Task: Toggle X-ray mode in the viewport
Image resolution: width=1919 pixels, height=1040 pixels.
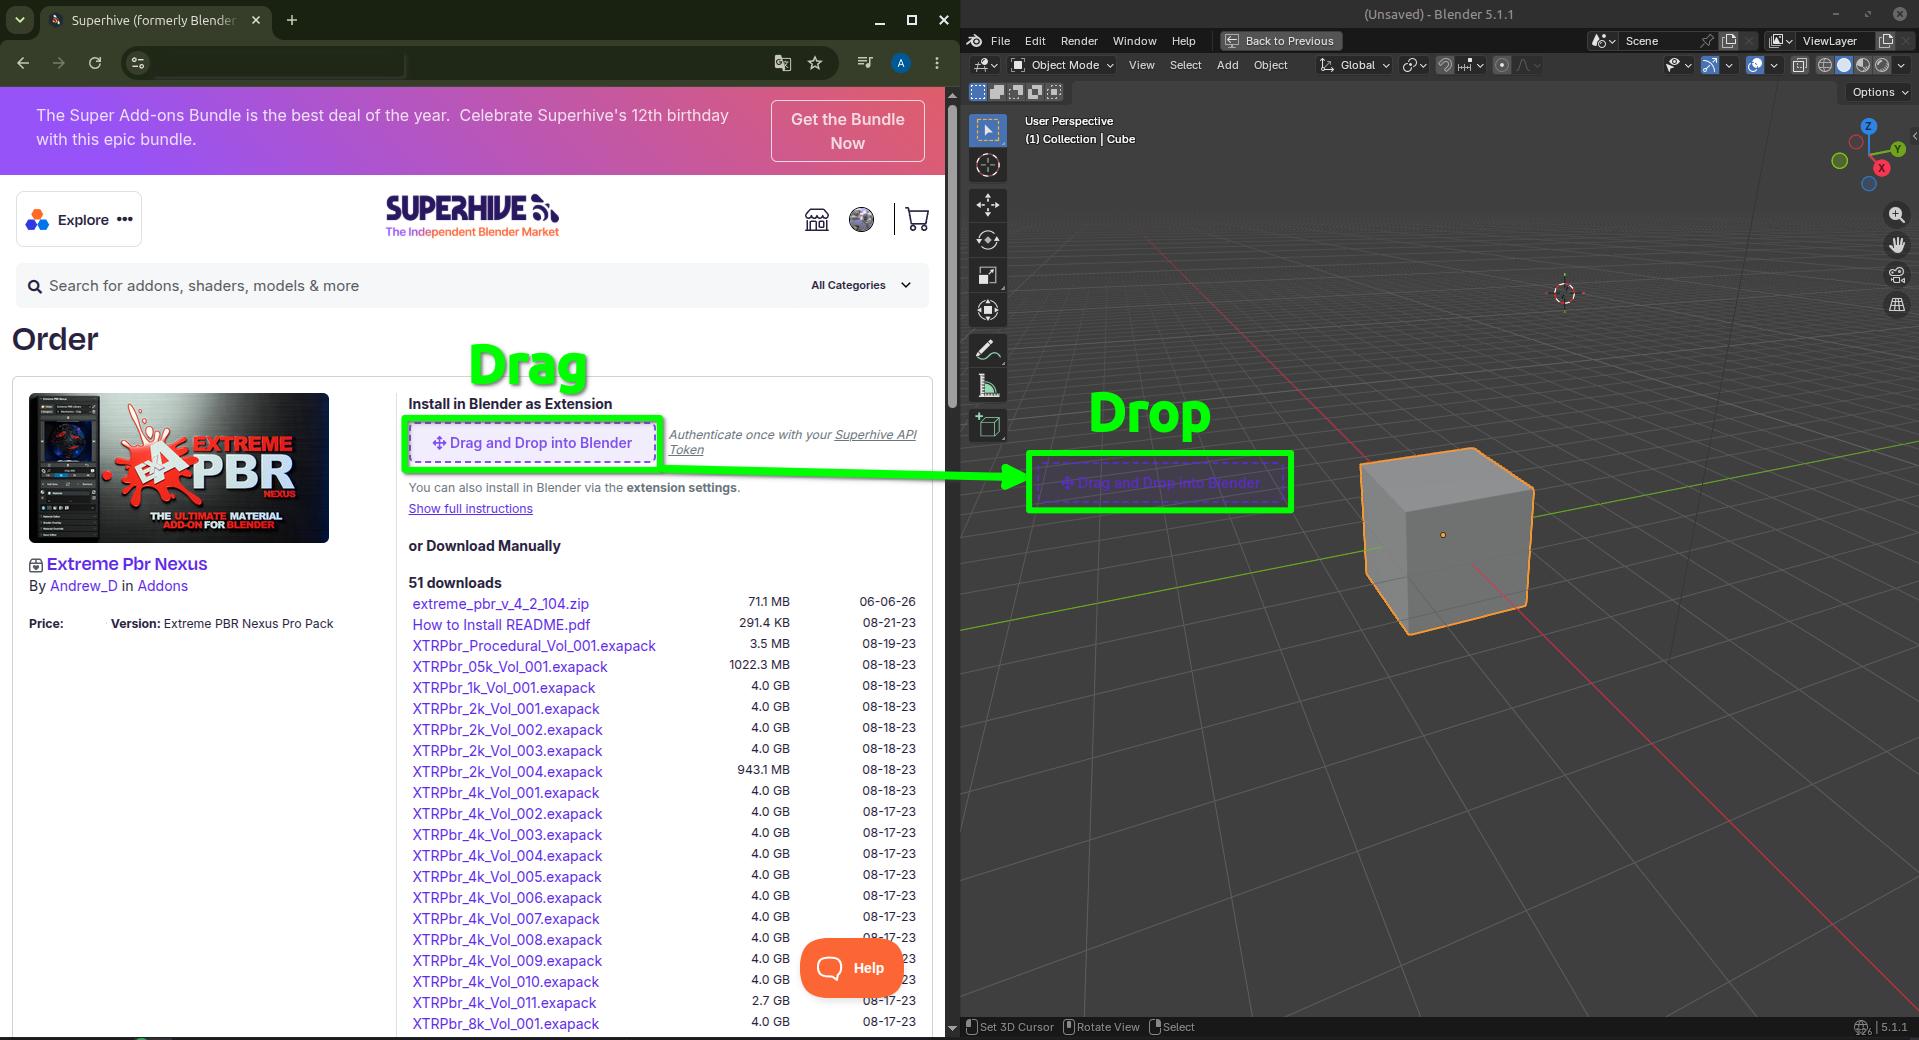Action: click(1799, 65)
